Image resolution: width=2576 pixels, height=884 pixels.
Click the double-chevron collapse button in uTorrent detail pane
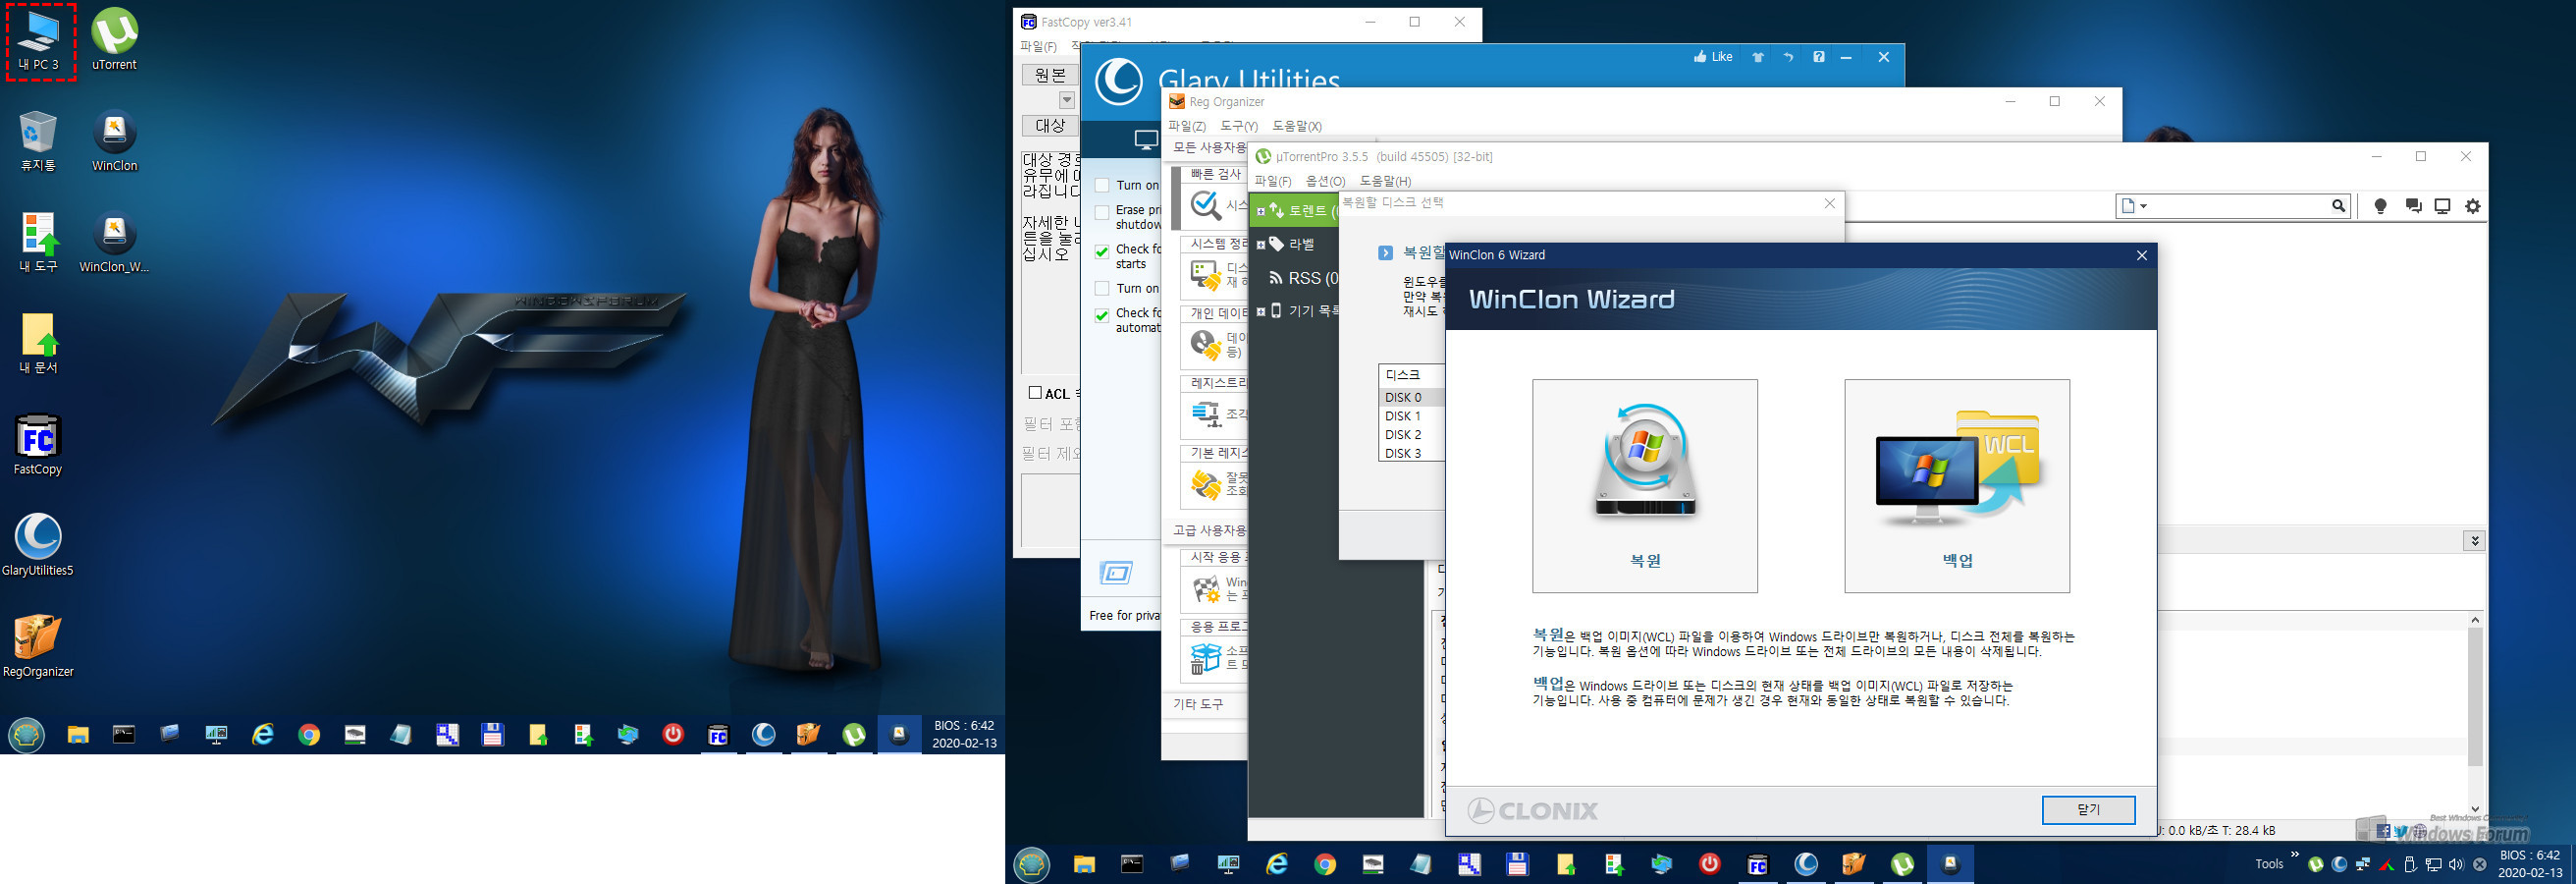click(x=2474, y=541)
